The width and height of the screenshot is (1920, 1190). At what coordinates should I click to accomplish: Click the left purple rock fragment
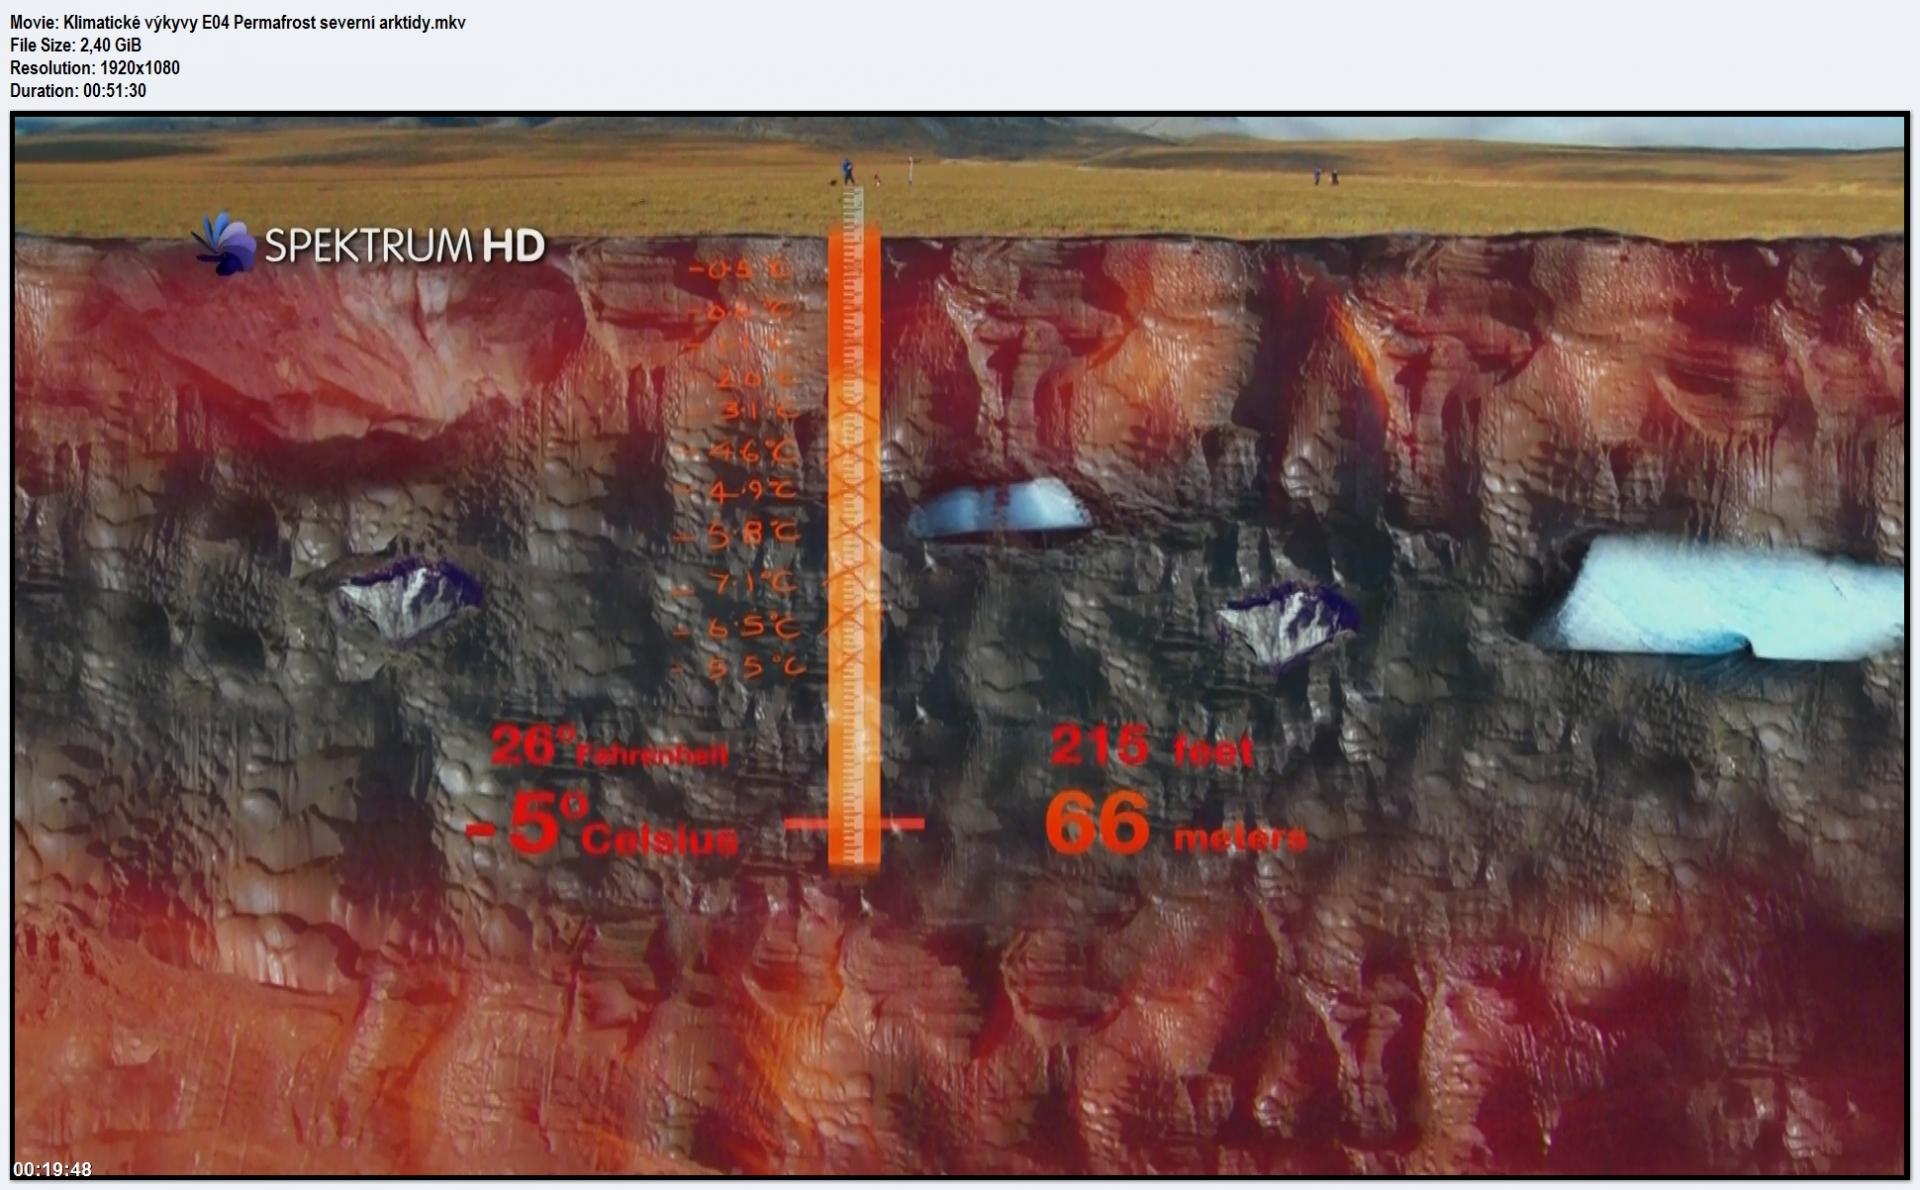(x=408, y=598)
